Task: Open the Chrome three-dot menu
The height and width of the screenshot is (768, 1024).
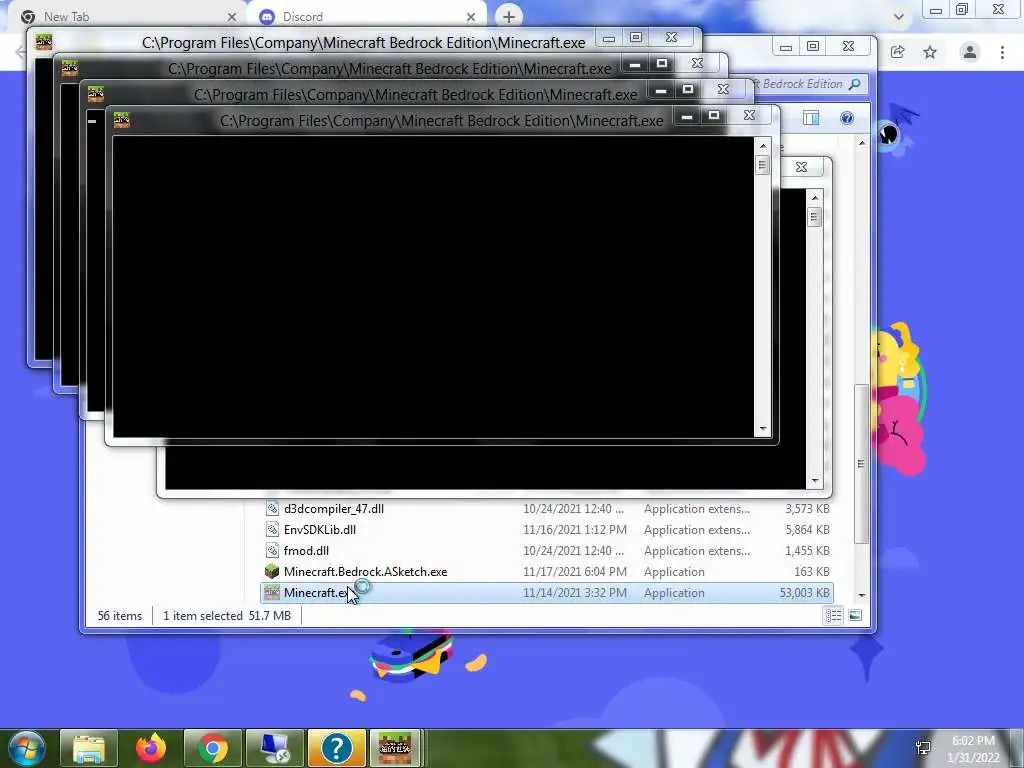Action: 1002,52
